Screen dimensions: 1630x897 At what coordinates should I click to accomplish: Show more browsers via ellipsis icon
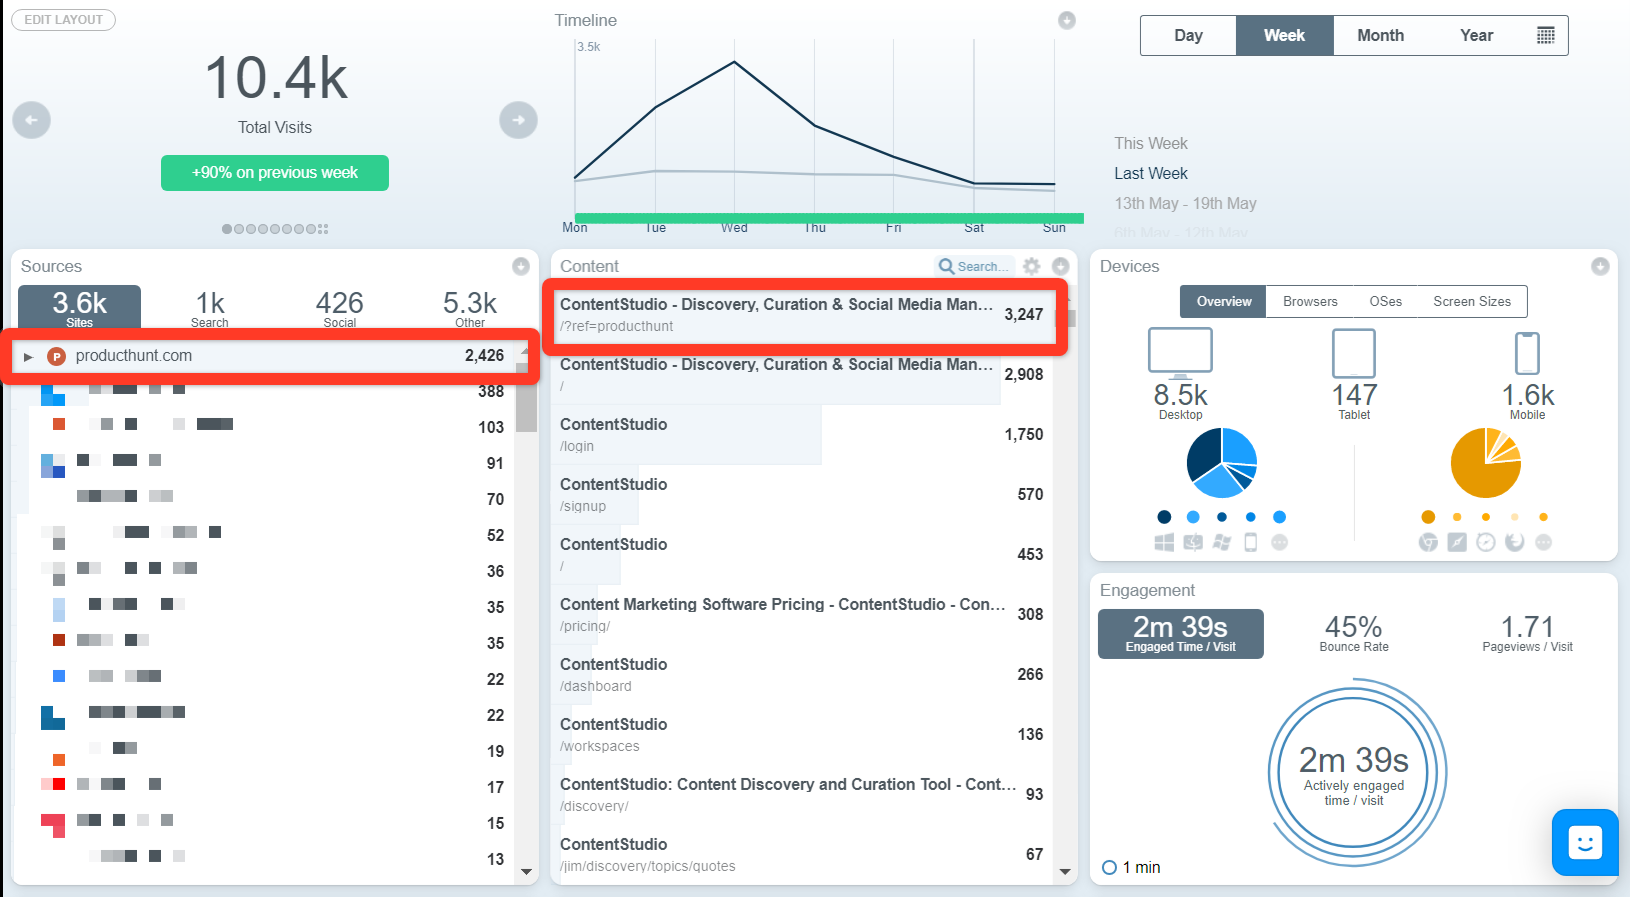(x=1543, y=542)
